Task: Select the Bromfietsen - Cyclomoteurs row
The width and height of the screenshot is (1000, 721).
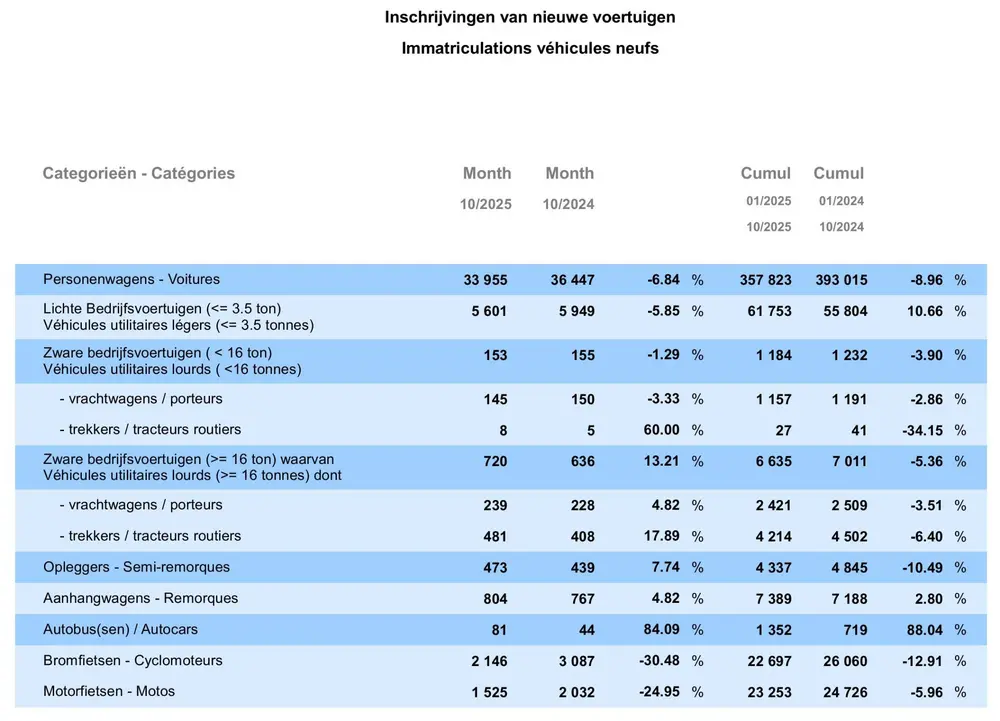Action: click(x=133, y=661)
